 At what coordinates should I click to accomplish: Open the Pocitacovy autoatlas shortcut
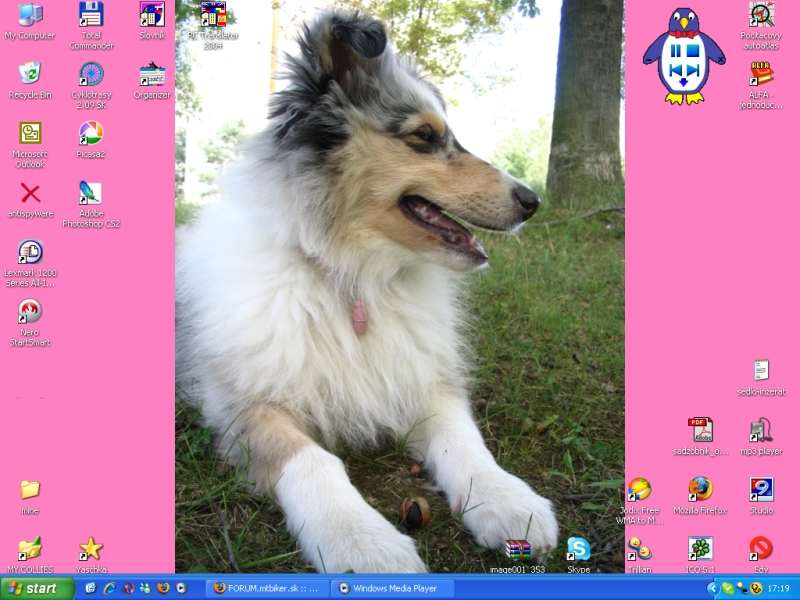coord(761,15)
